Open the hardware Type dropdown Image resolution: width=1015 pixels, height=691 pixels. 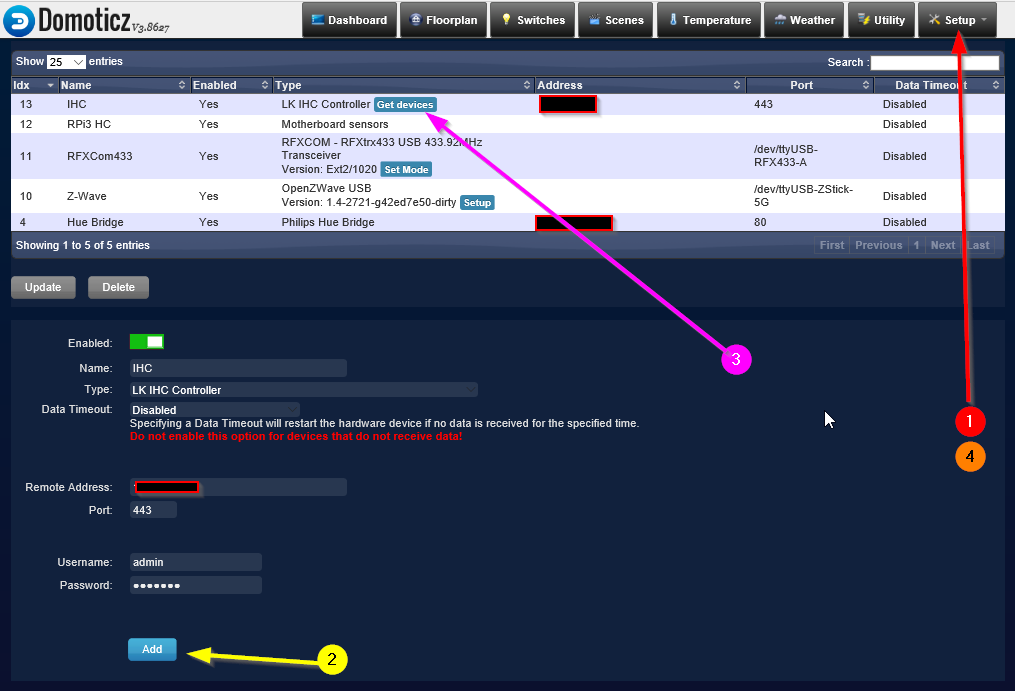point(303,390)
